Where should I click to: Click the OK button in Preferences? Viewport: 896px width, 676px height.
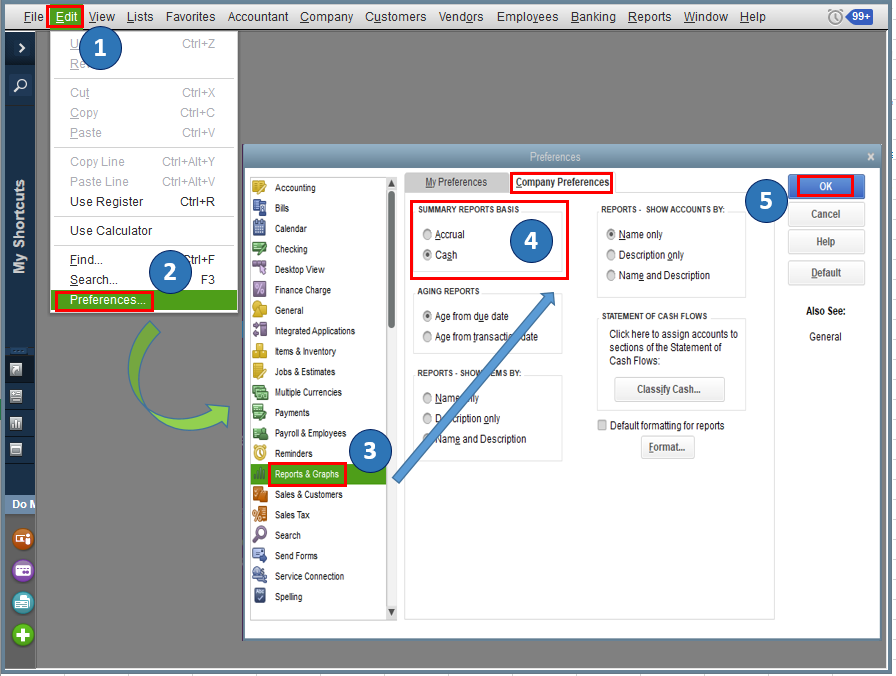coord(826,186)
